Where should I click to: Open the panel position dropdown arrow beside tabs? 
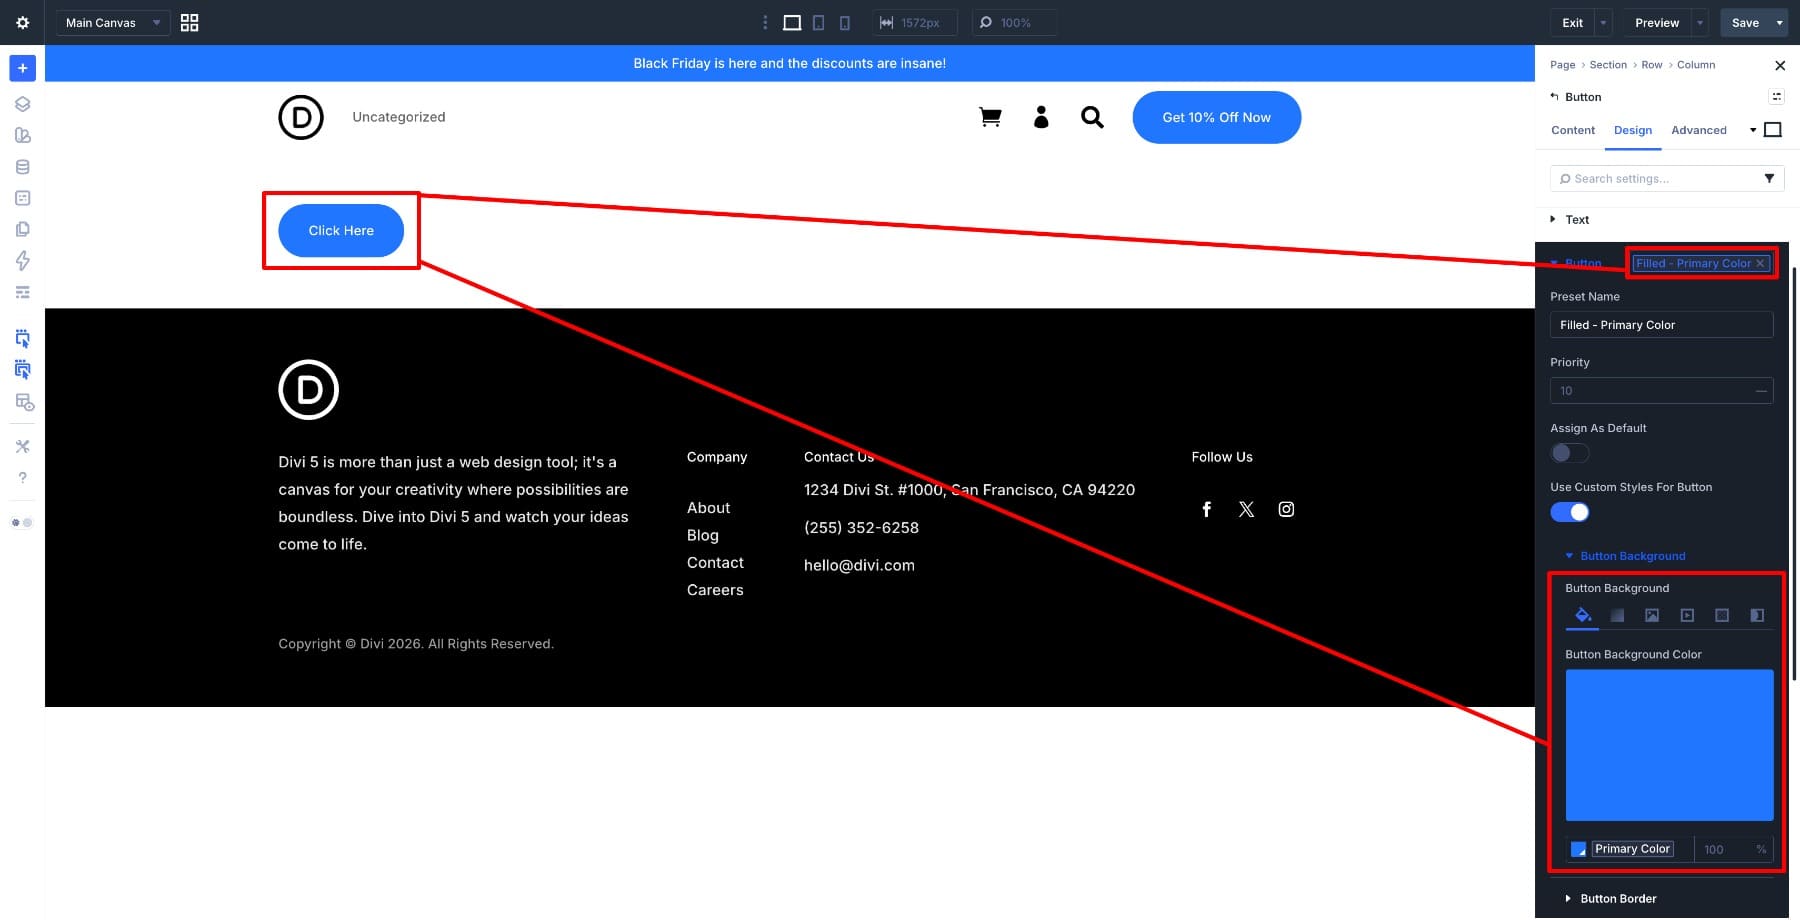tap(1753, 130)
